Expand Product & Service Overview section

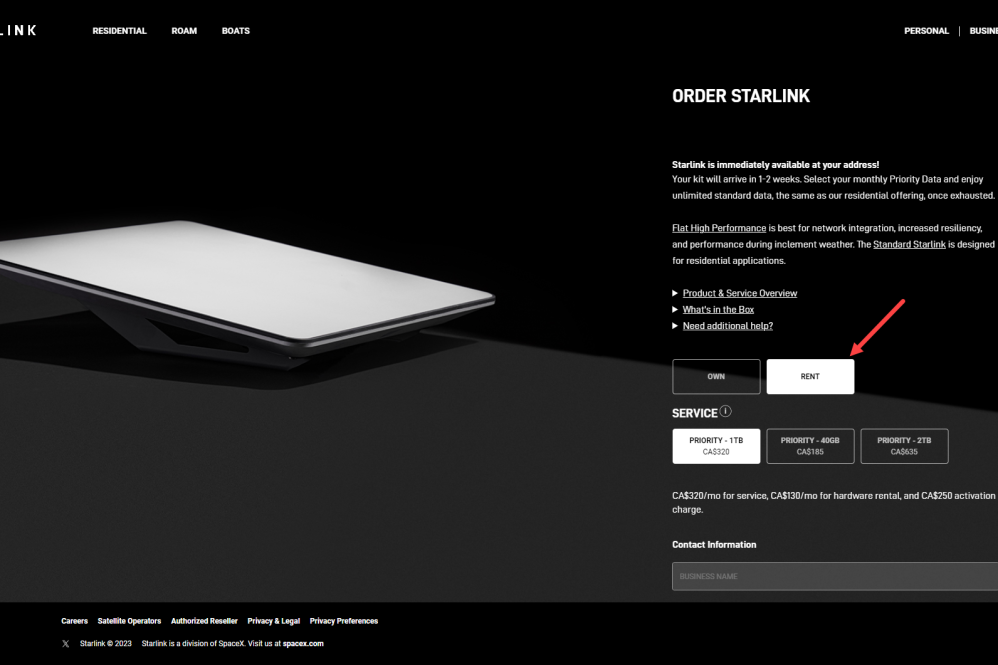(x=740, y=293)
